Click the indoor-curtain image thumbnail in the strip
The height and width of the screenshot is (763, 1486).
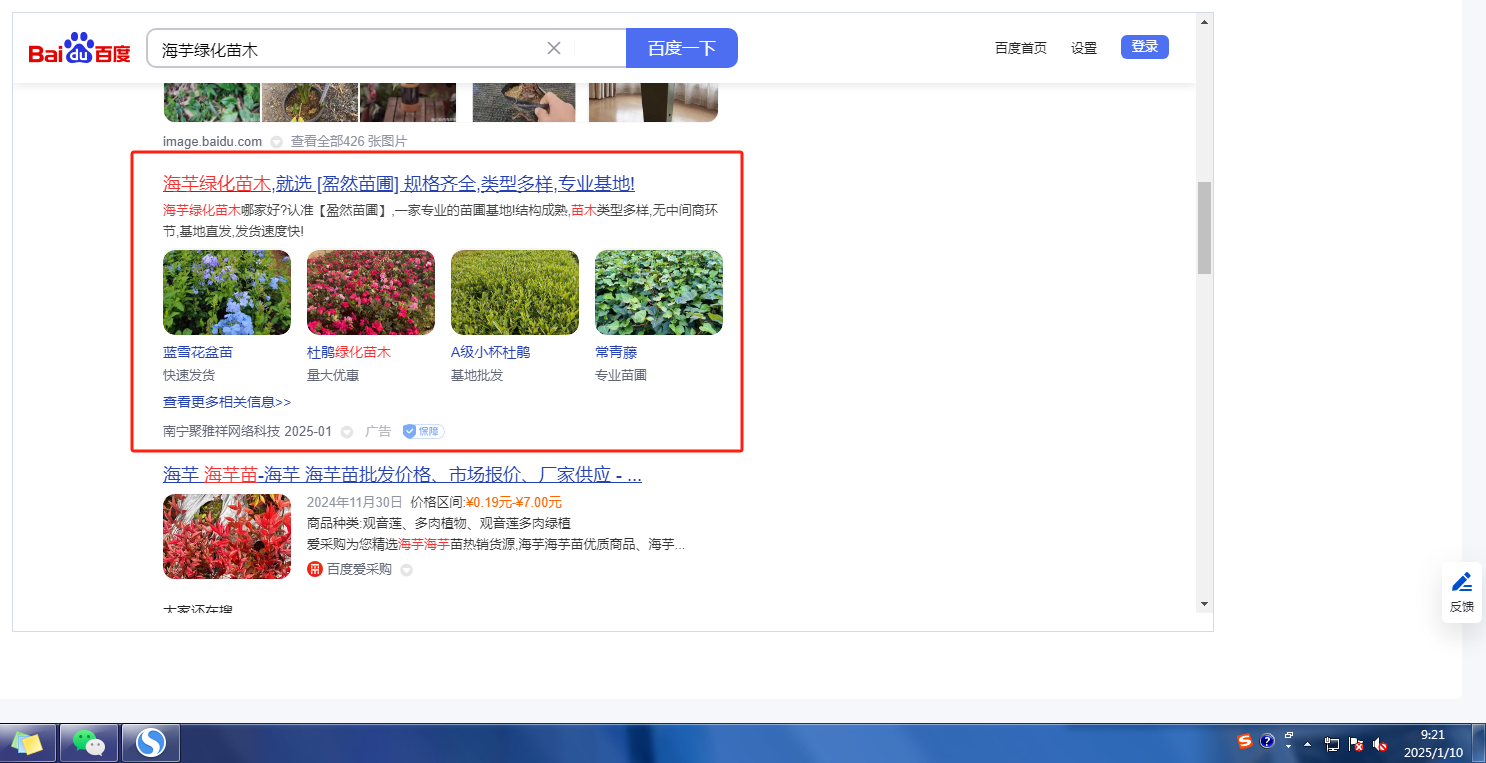[x=653, y=103]
